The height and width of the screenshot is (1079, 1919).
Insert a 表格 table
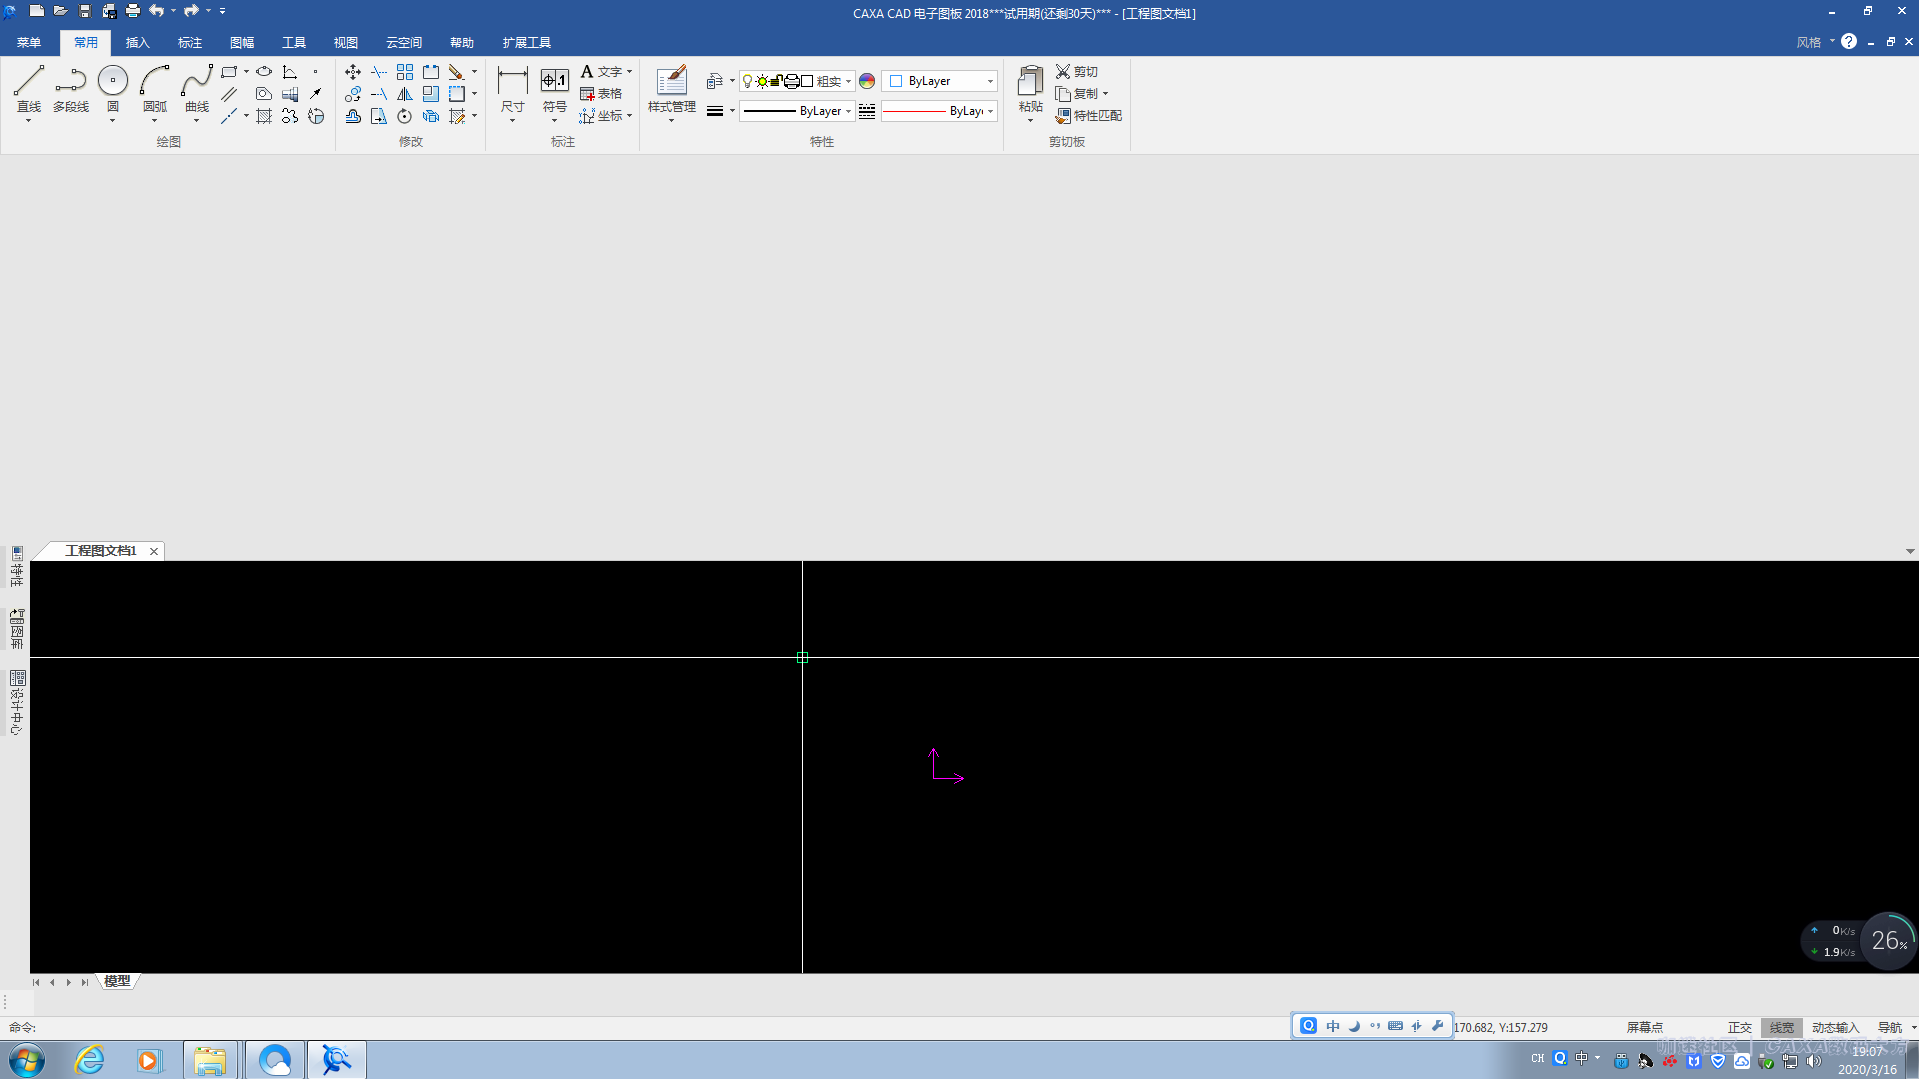[601, 94]
